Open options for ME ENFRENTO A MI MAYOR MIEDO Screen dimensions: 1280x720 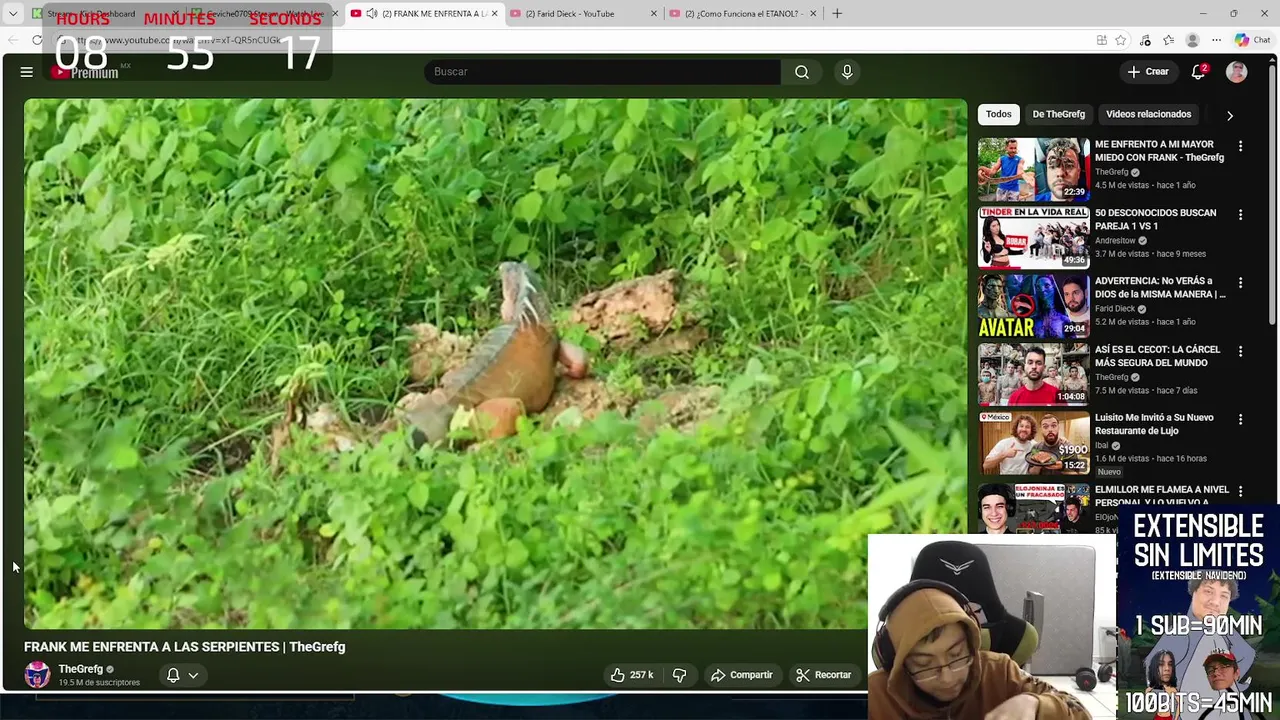coord(1240,146)
